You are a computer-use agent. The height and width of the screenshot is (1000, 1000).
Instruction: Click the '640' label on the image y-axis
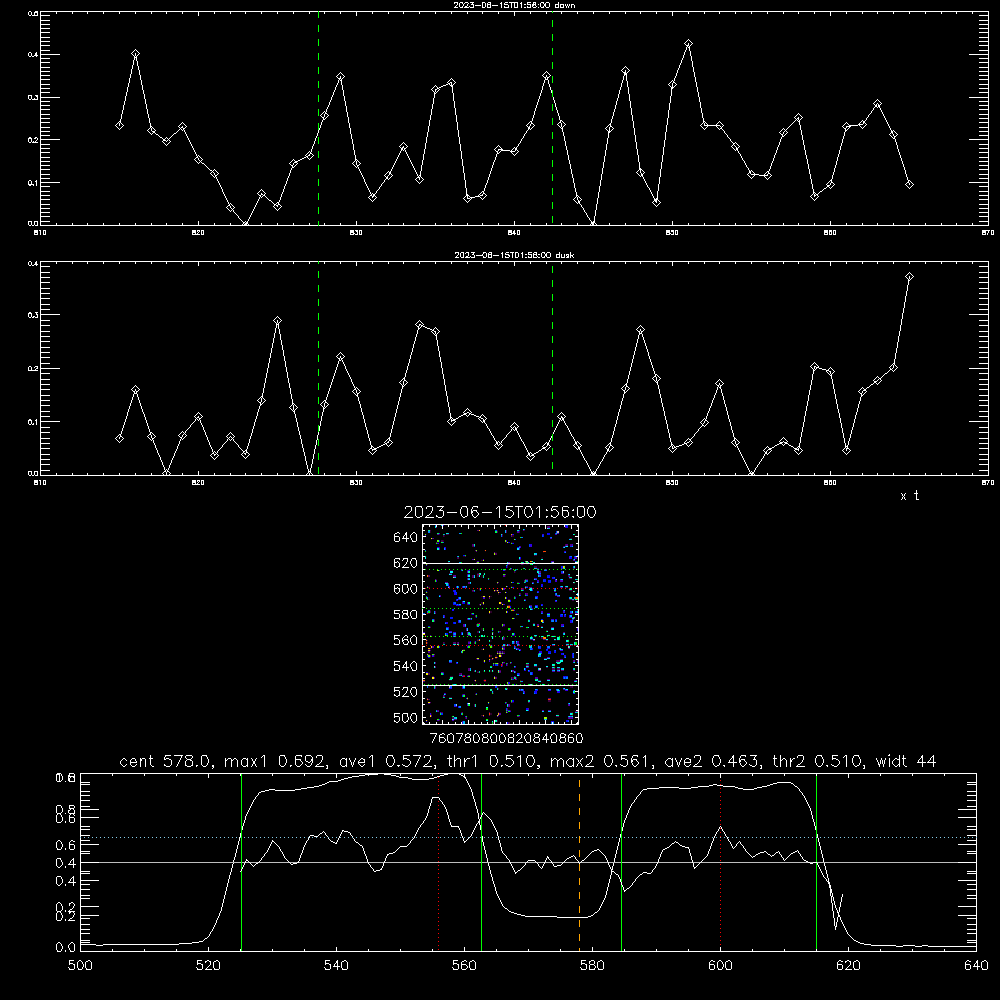[406, 538]
